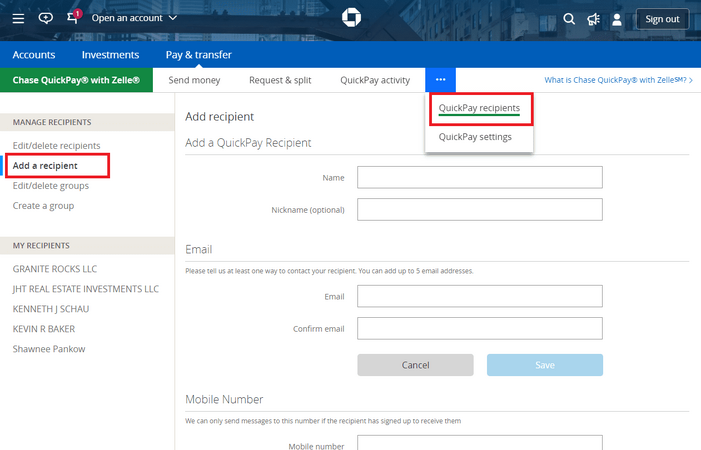Choose QuickPay recipients menu entry
Image resolution: width=701 pixels, height=450 pixels.
pos(479,108)
